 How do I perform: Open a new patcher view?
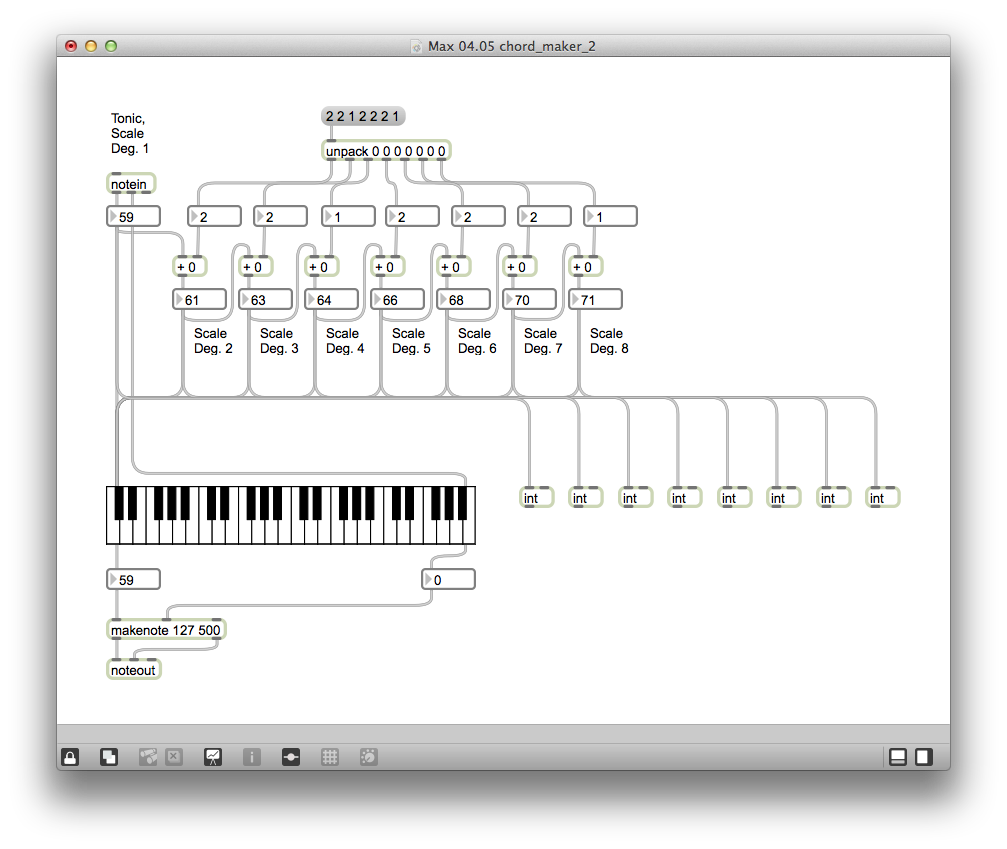109,757
